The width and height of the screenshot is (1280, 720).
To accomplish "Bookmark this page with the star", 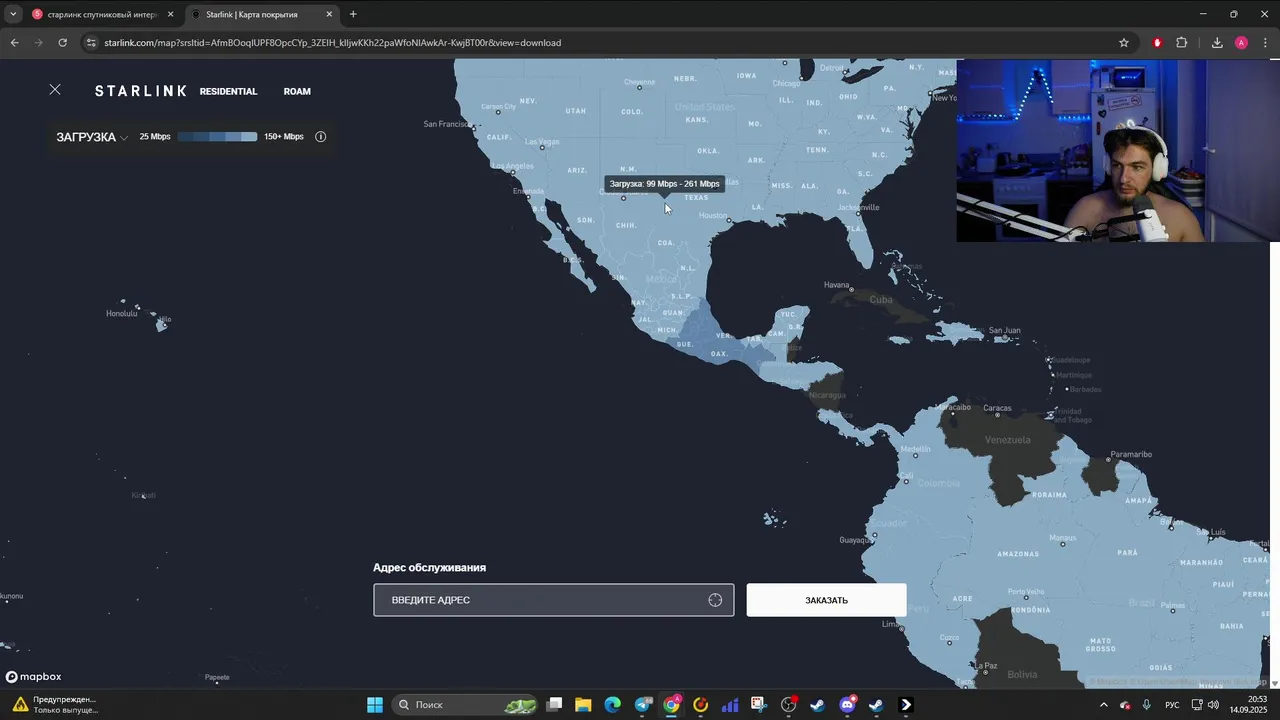I will pos(1124,43).
